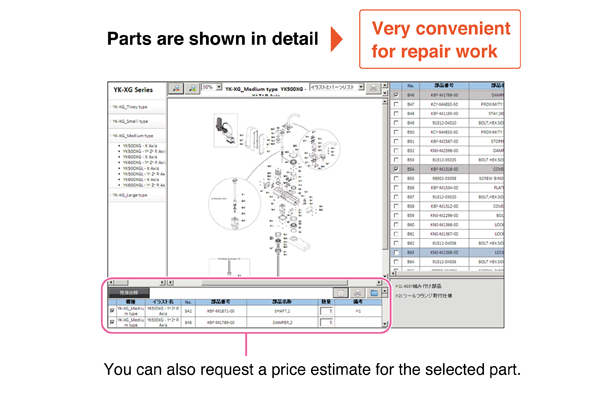Uncheck estimate row 846 DAMPER,2 checkbox
The image size is (598, 393).
(112, 322)
